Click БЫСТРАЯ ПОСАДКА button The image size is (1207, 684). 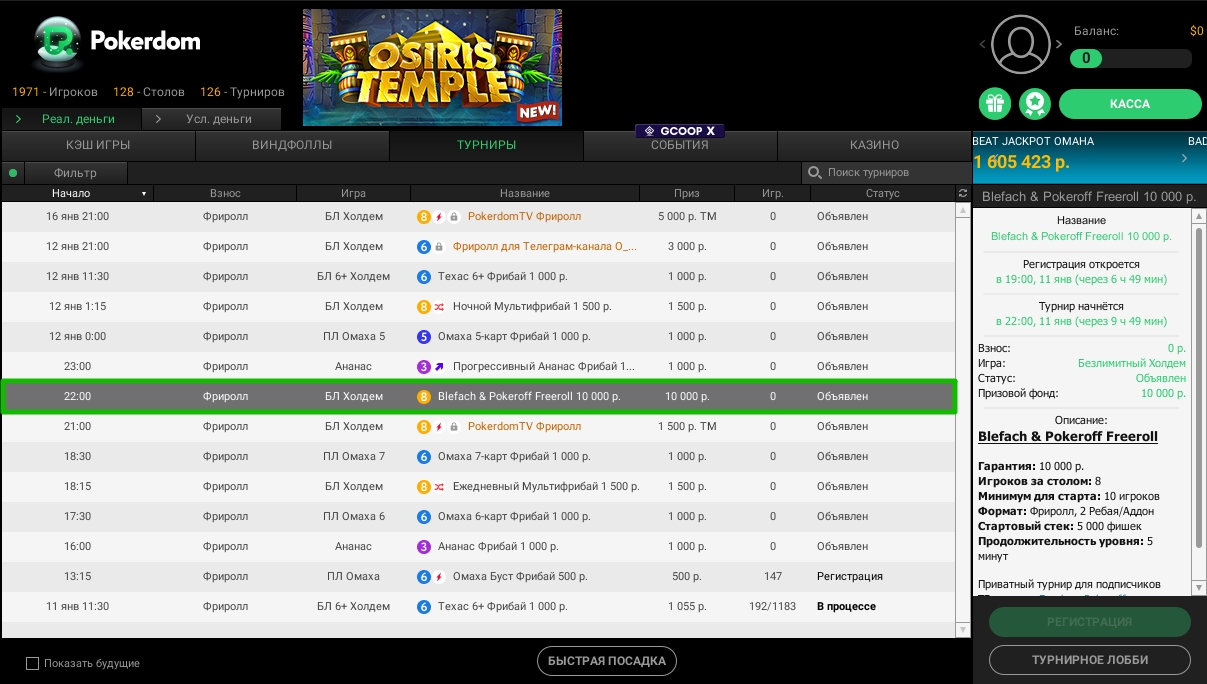(607, 661)
